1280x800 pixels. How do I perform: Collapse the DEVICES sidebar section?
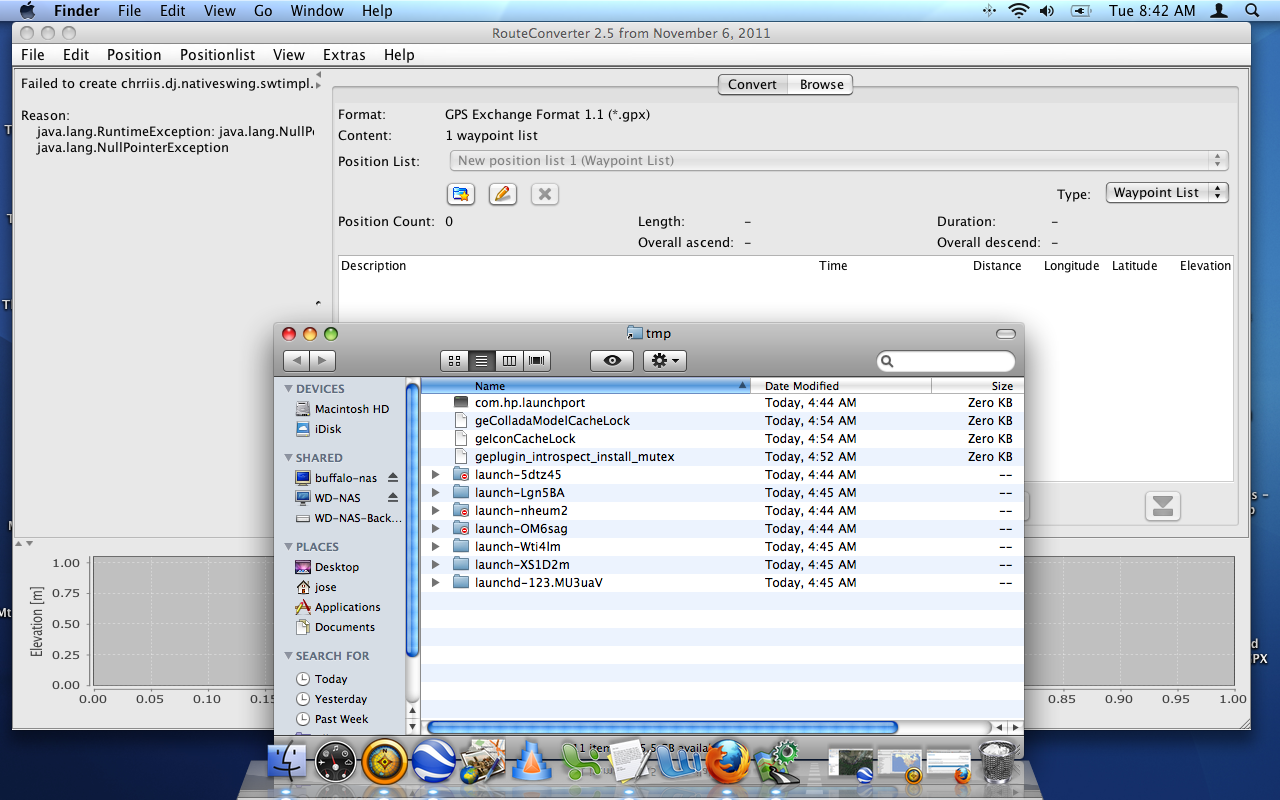289,389
